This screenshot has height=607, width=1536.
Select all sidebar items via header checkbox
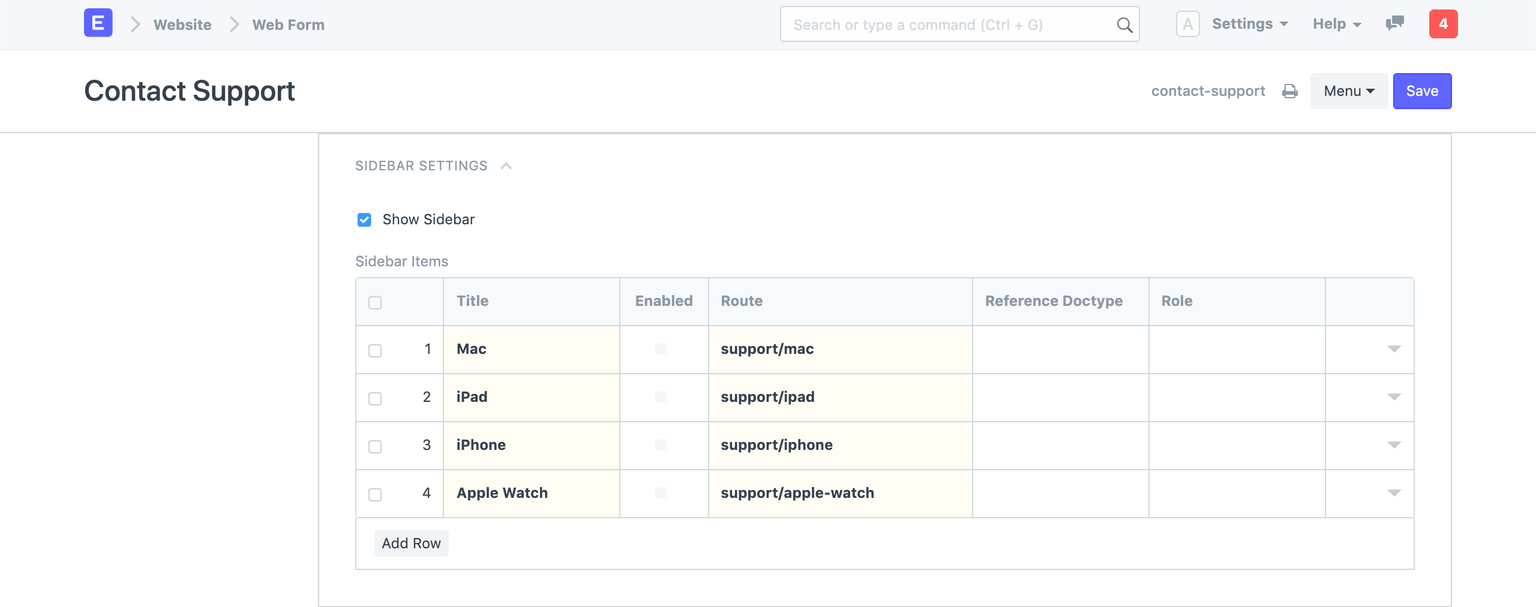pos(375,301)
